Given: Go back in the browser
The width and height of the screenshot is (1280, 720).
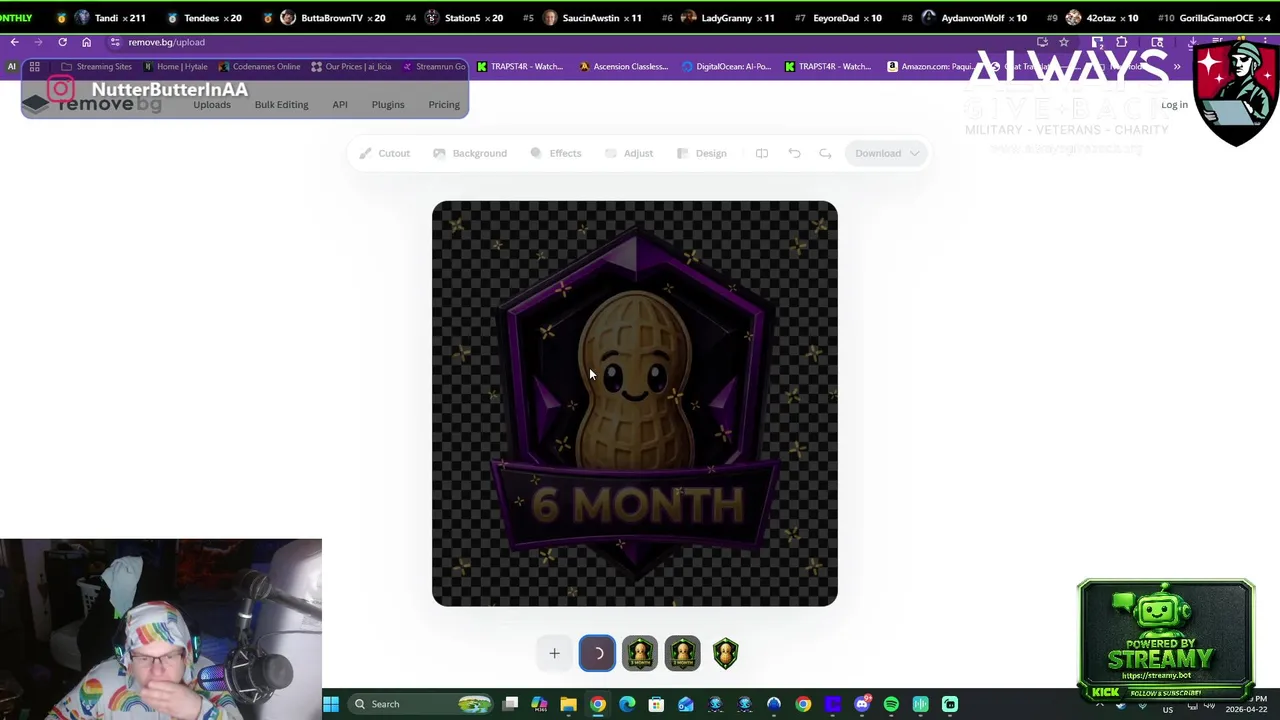Looking at the screenshot, I should point(15,42).
